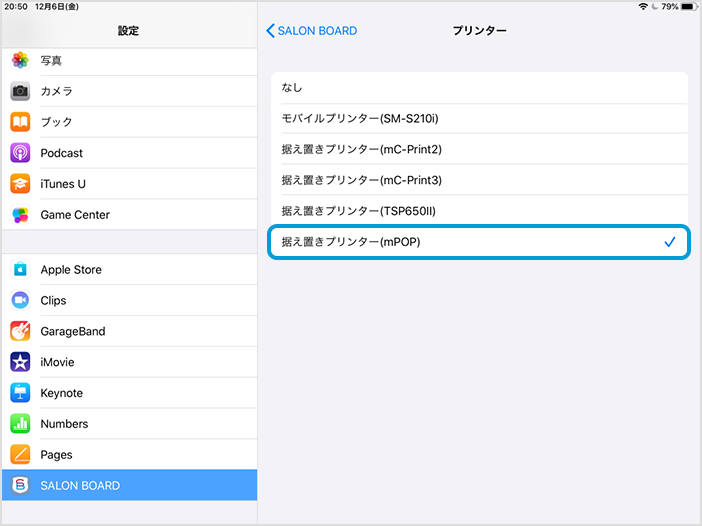The image size is (702, 526).
Task: Tap the blue checkmark on mPOP row
Action: click(x=670, y=242)
